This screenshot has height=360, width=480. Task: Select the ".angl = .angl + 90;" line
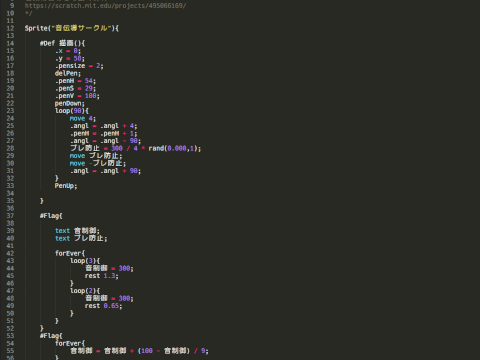105,171
